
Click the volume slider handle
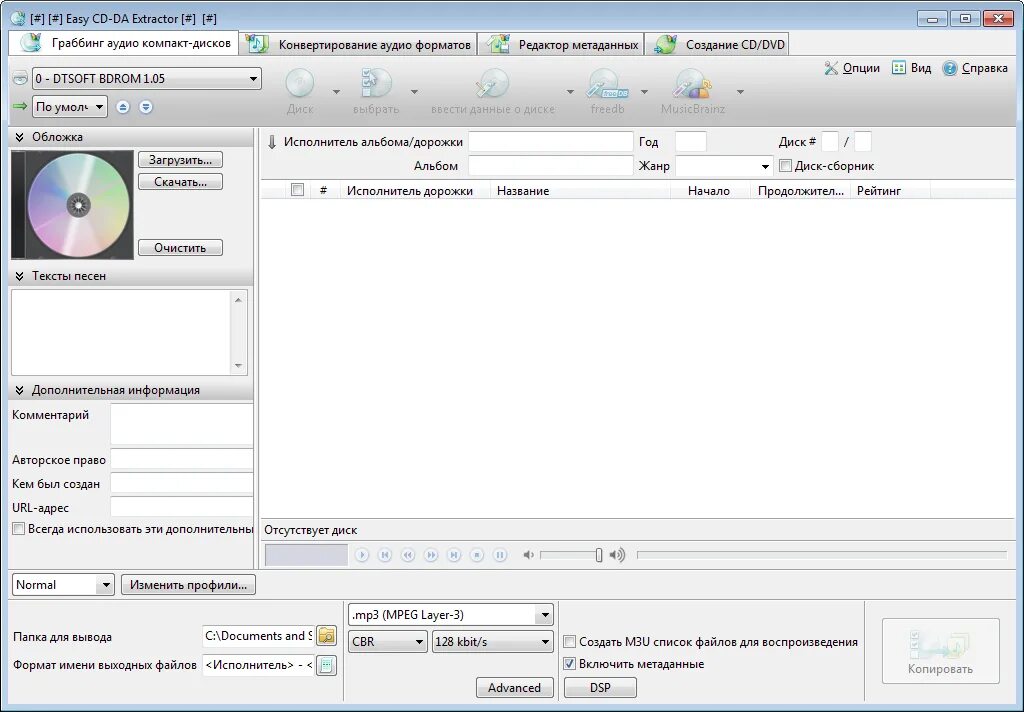(599, 555)
